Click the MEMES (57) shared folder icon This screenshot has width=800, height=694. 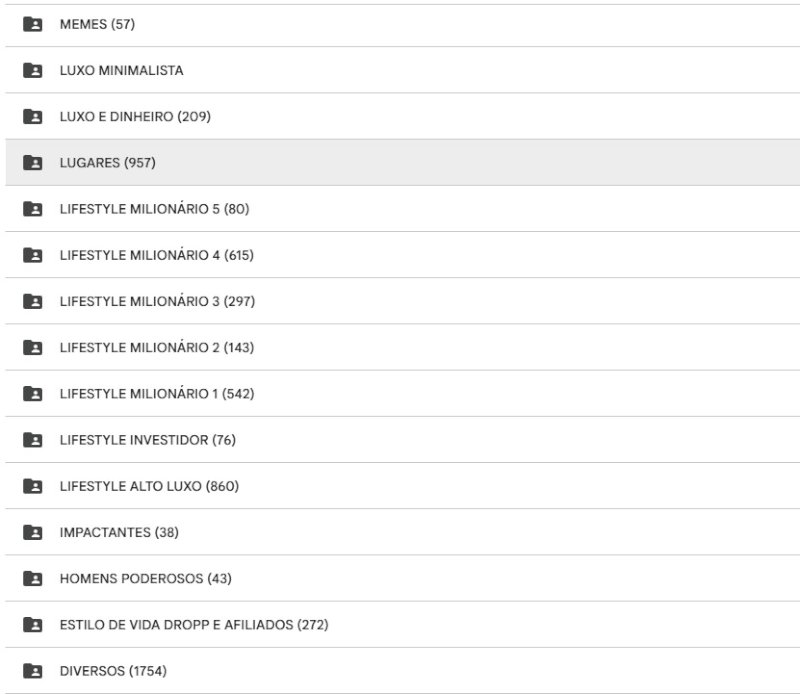(33, 24)
